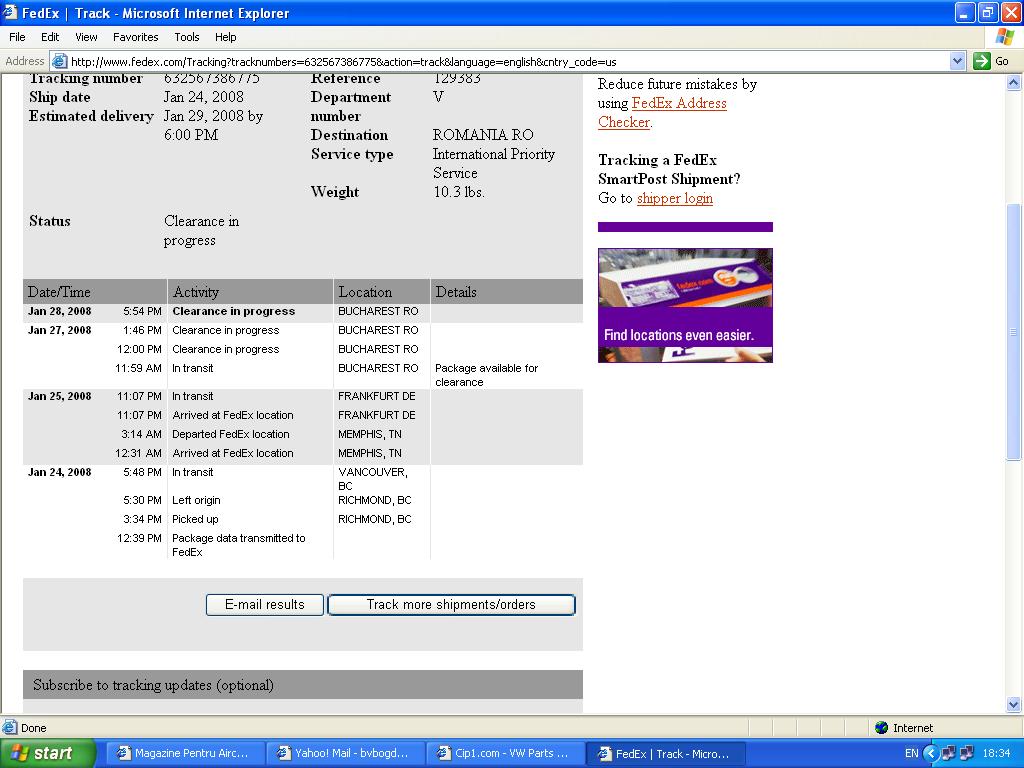
Task: Click the Internet Explorer icon in title bar
Action: point(10,12)
